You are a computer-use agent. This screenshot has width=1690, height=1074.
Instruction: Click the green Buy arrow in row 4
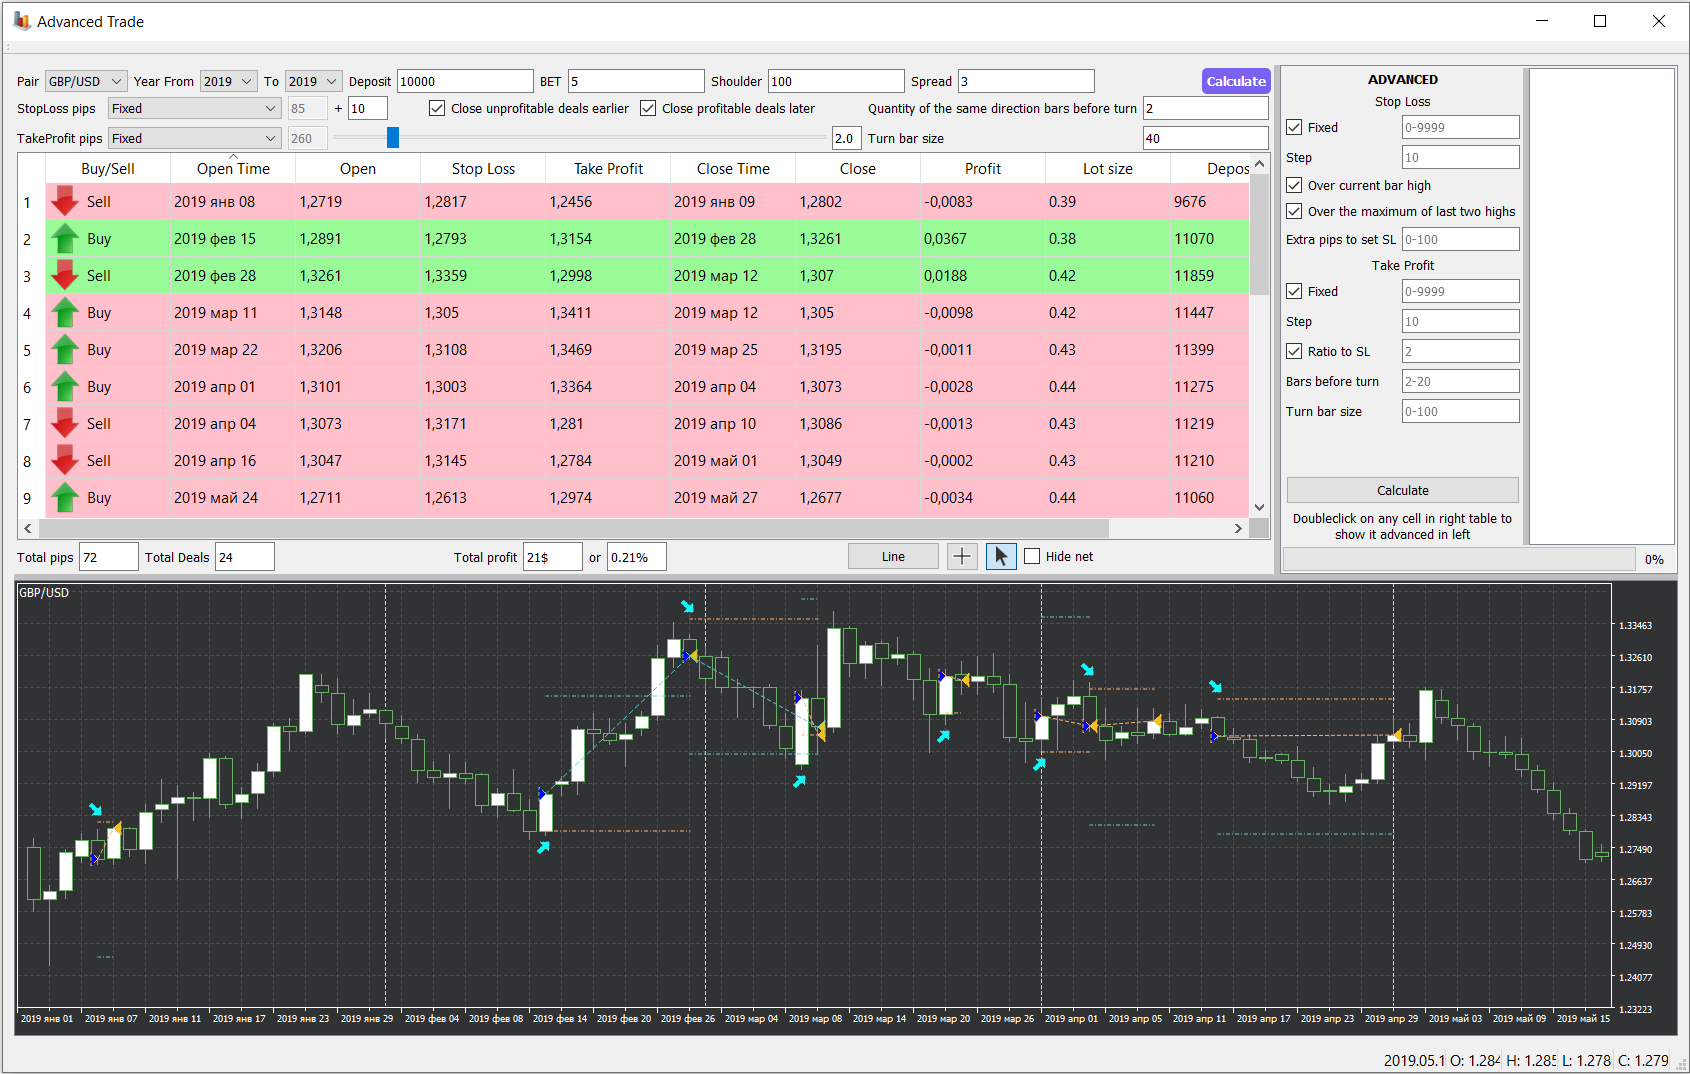coord(65,312)
